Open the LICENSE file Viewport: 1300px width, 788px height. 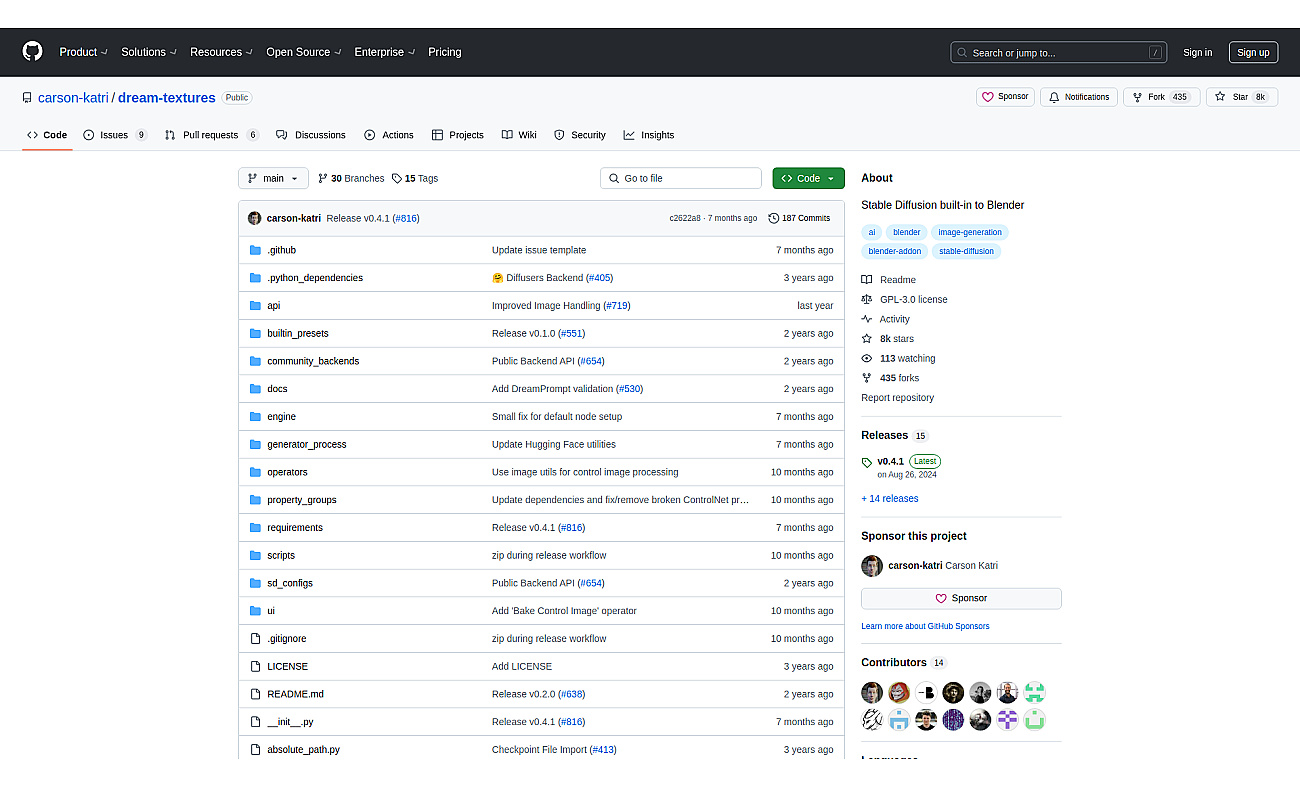pos(288,666)
